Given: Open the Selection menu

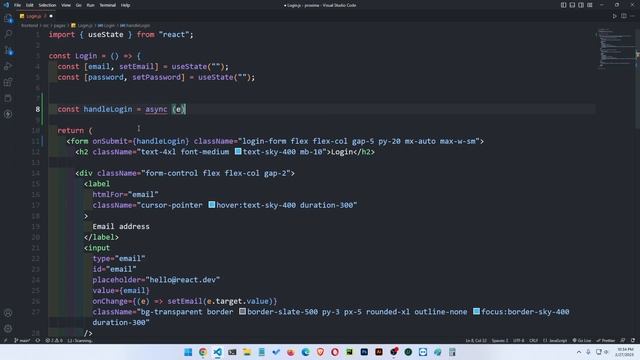Looking at the screenshot, I should pyautogui.click(x=47, y=5).
